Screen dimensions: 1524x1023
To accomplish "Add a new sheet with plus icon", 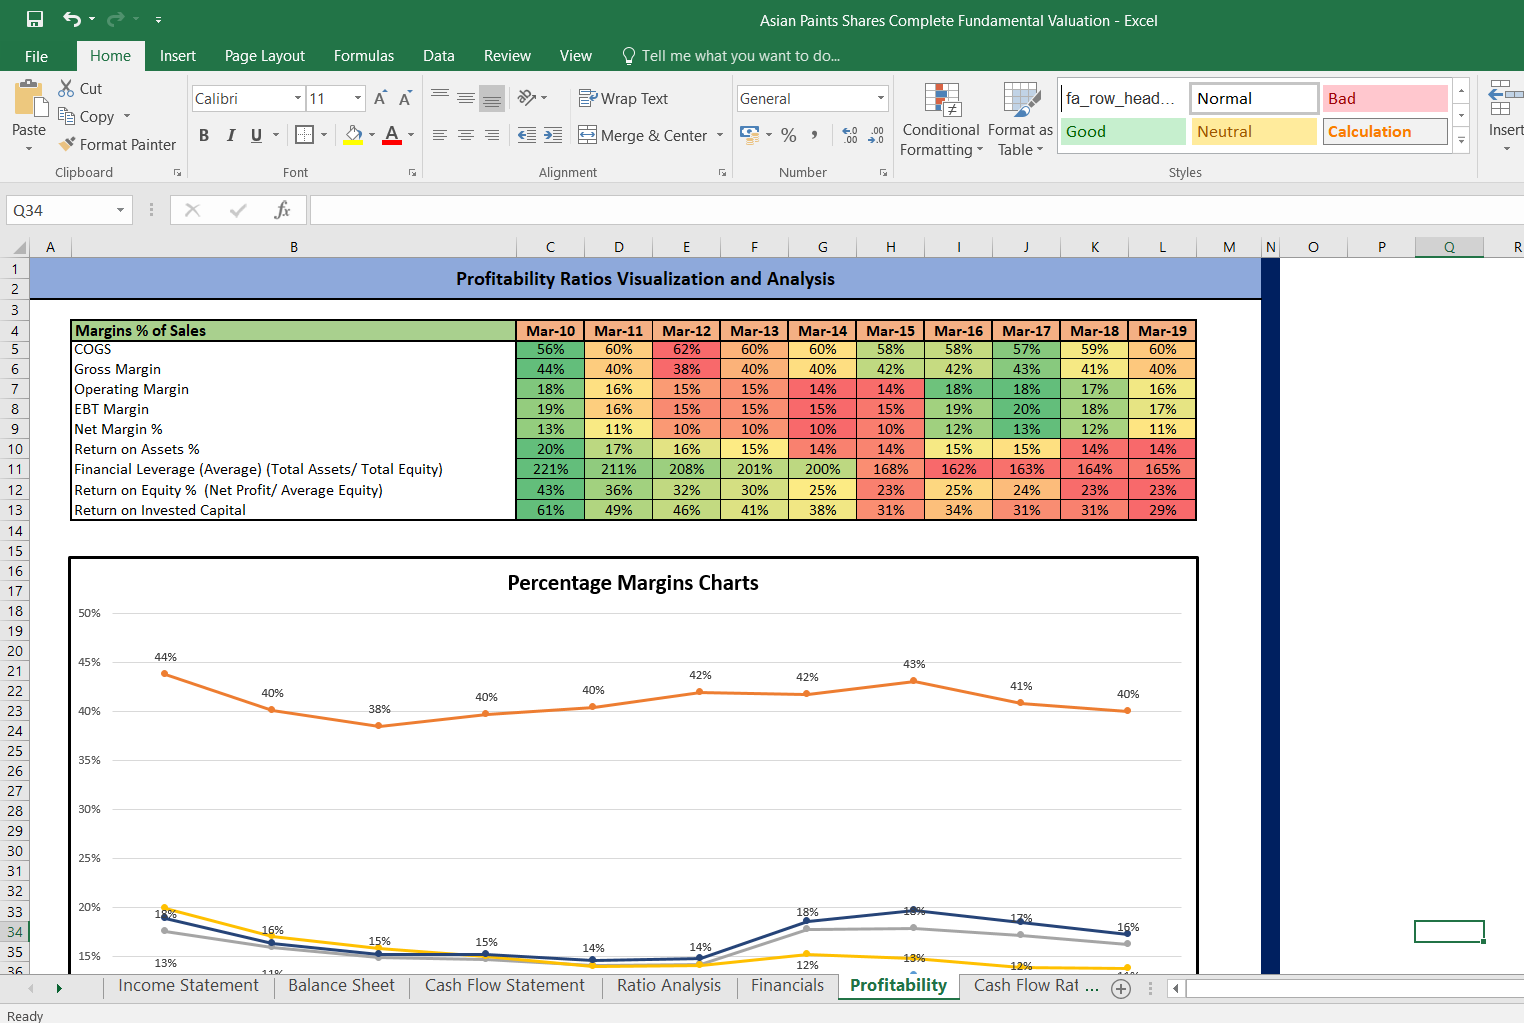I will click(x=1121, y=989).
